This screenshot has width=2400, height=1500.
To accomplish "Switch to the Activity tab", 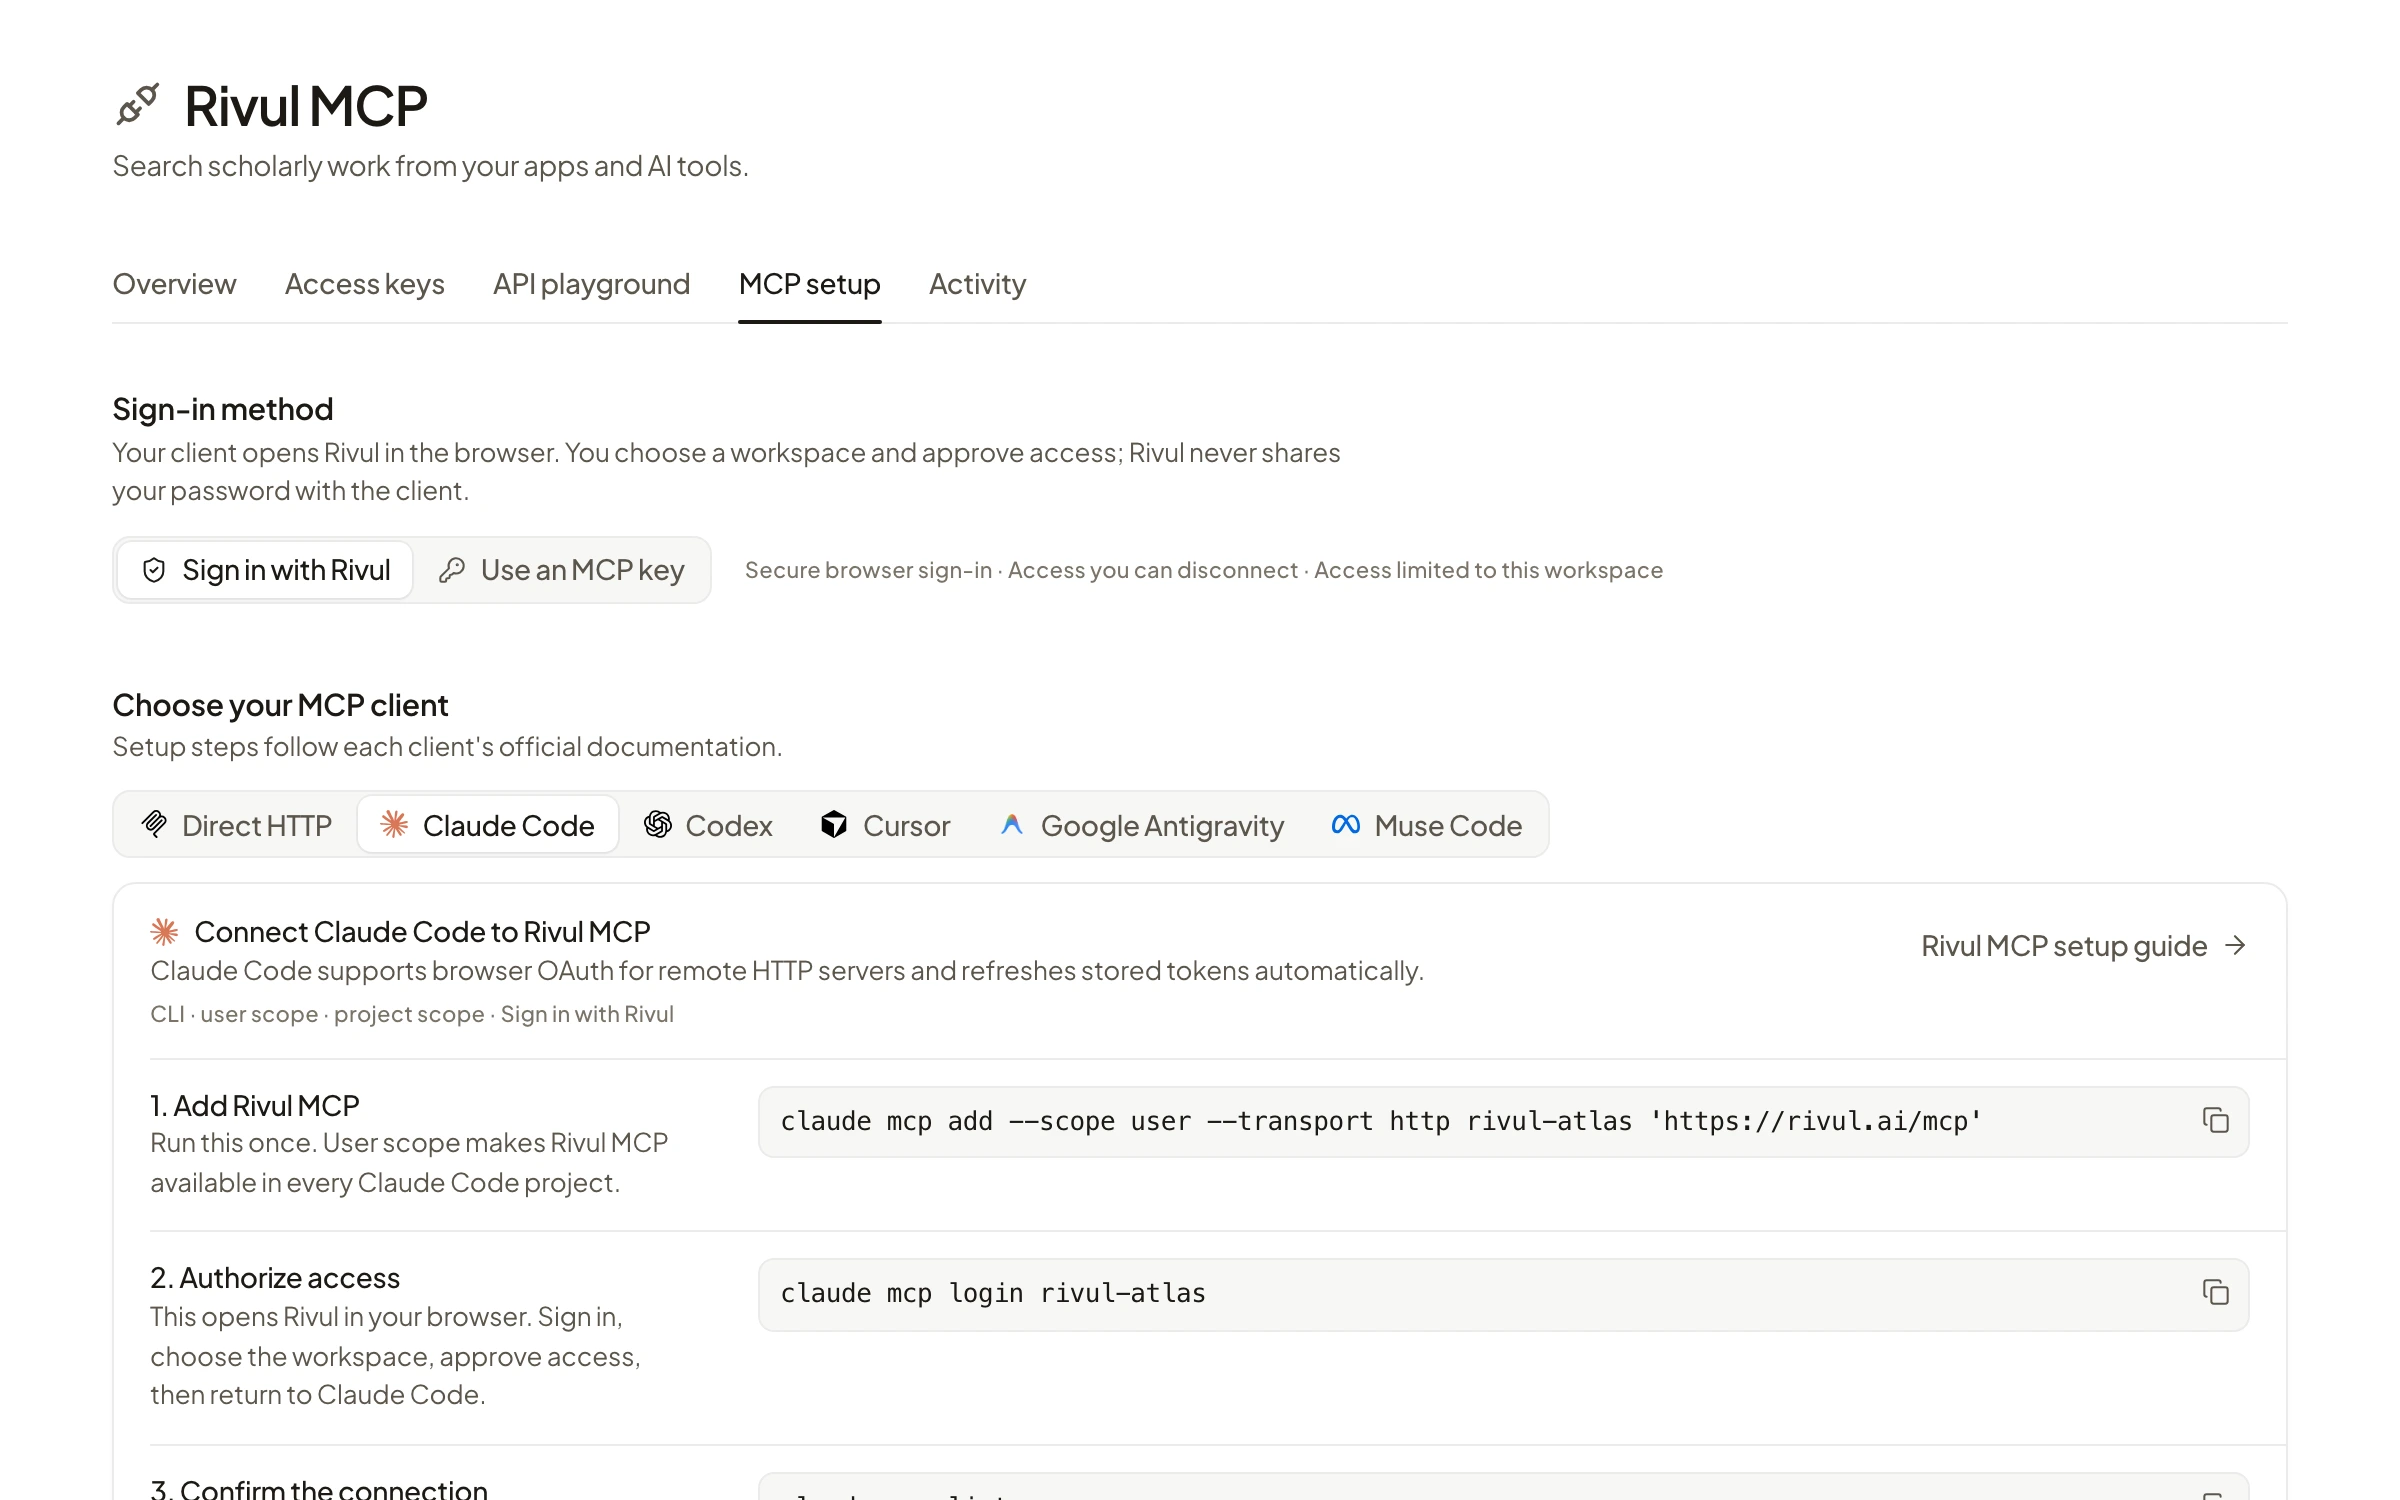I will [978, 284].
